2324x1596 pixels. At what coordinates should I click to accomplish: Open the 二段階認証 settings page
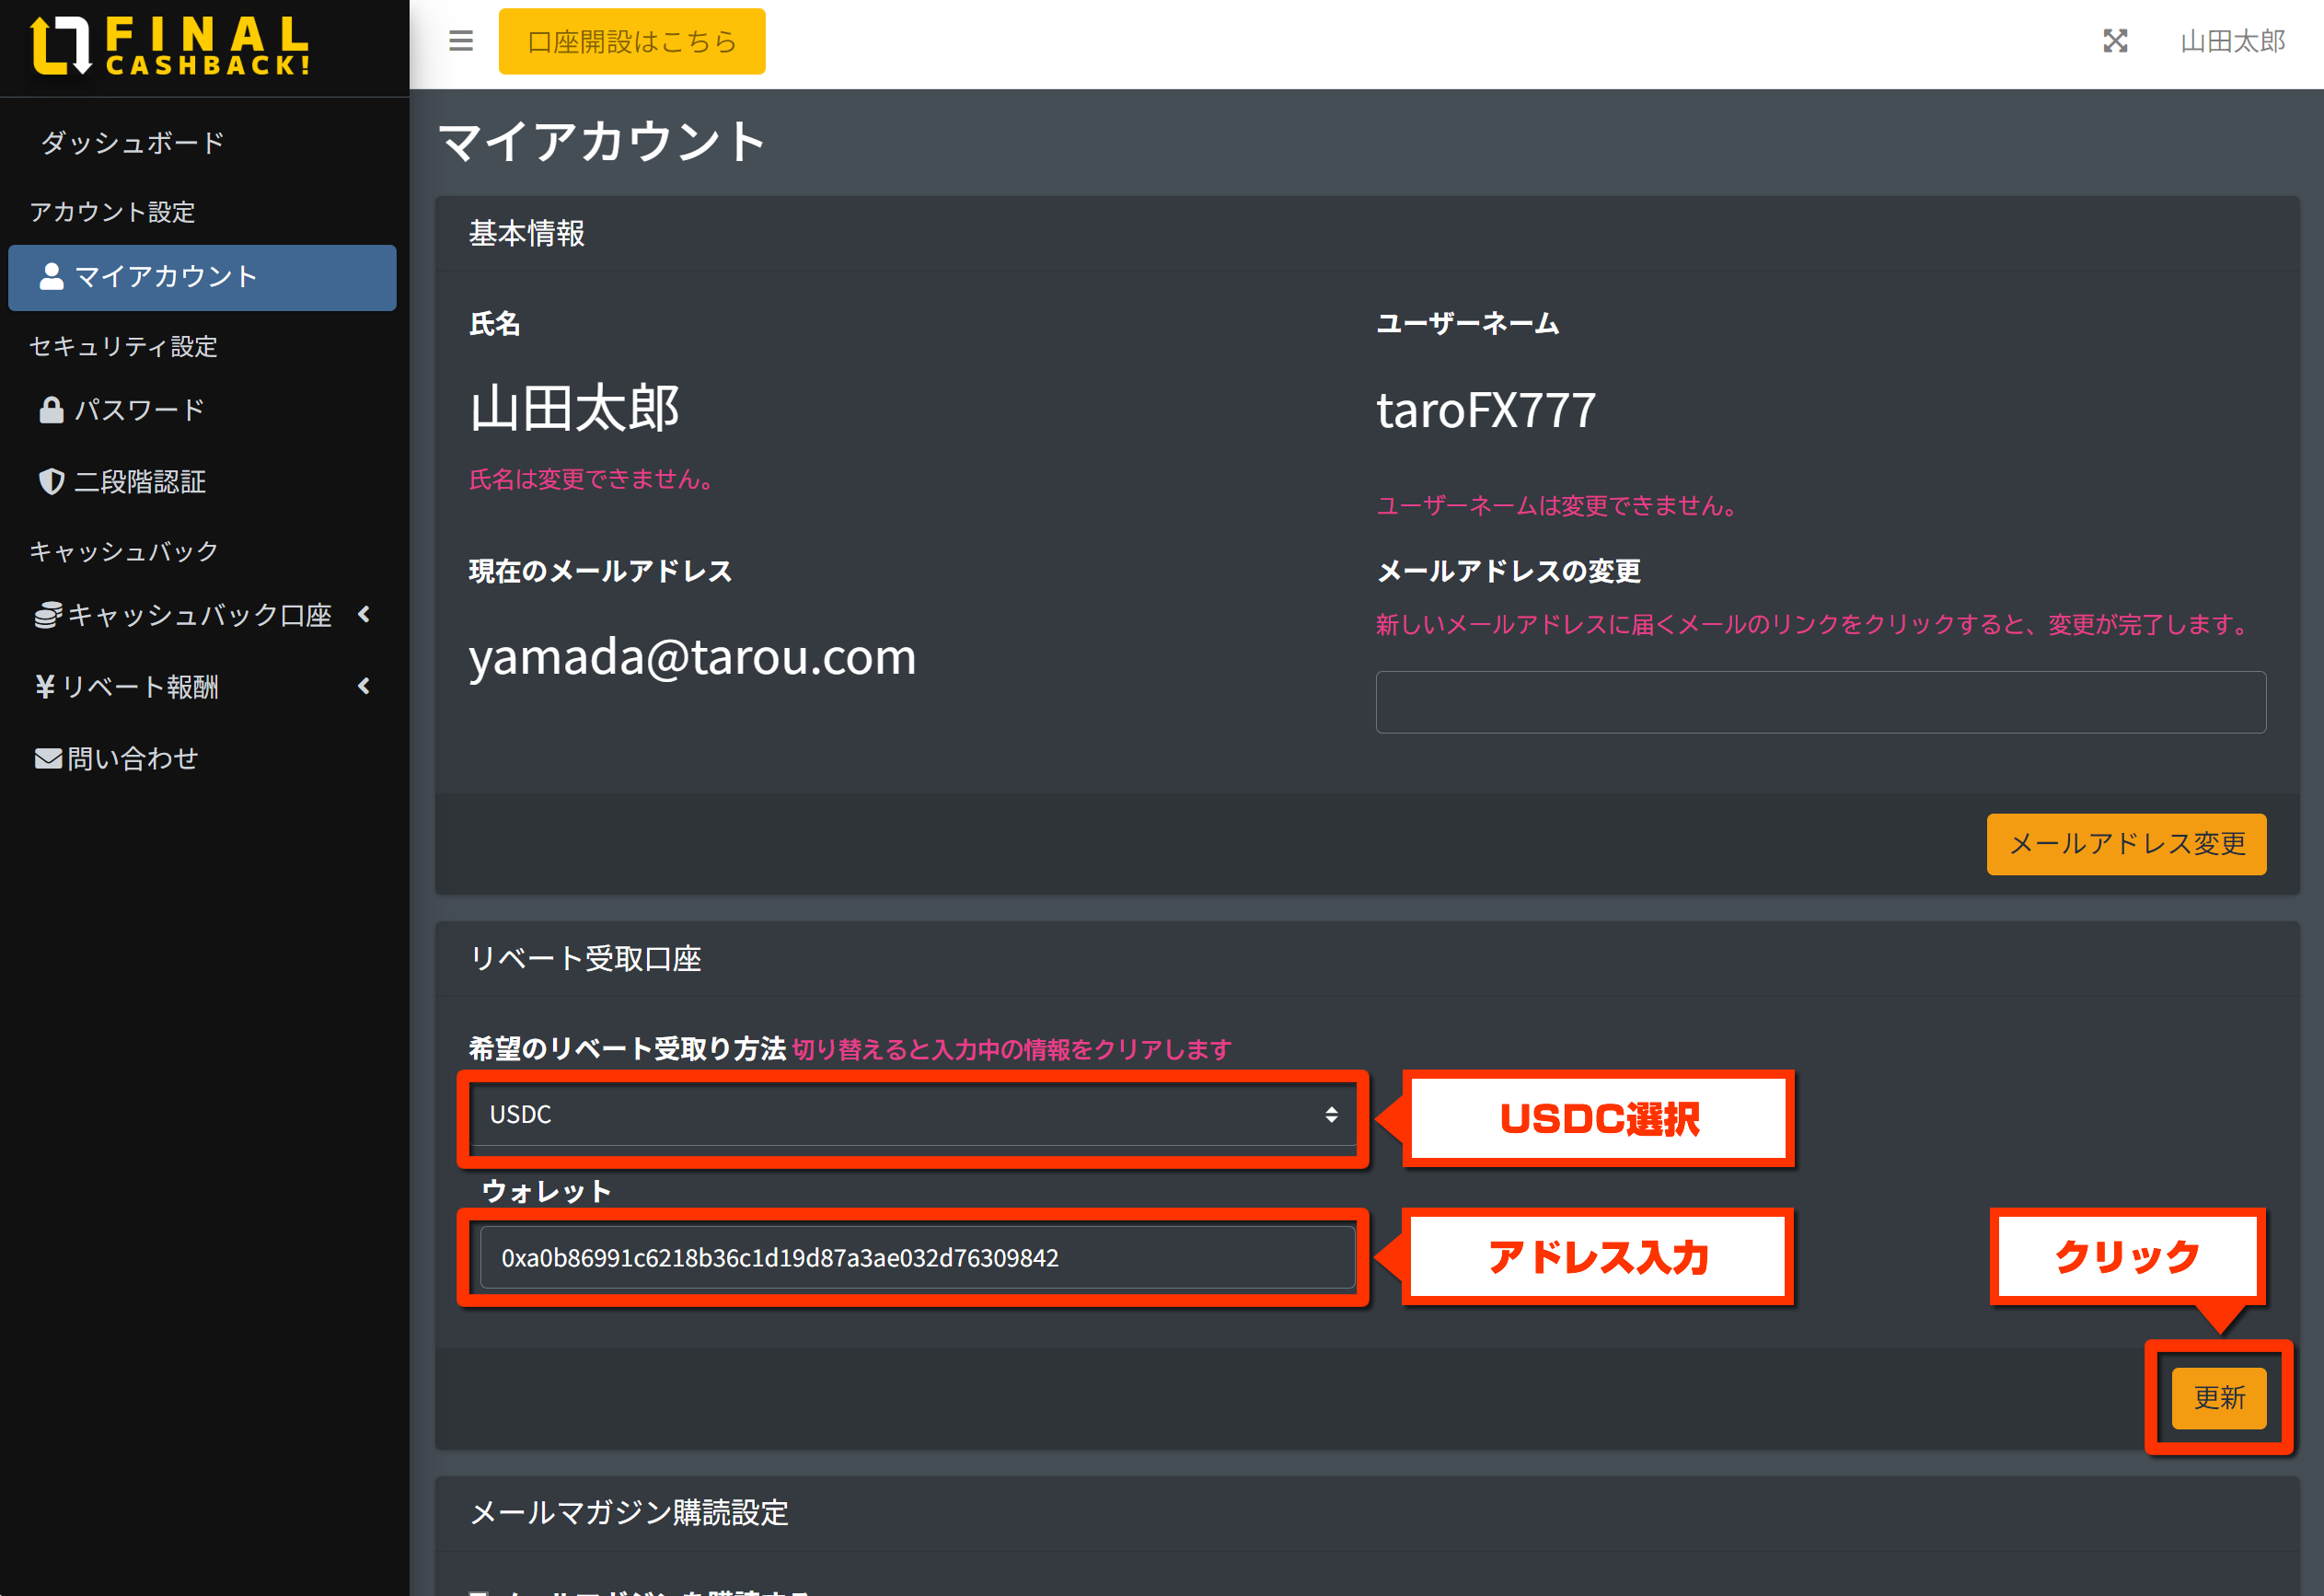(140, 482)
